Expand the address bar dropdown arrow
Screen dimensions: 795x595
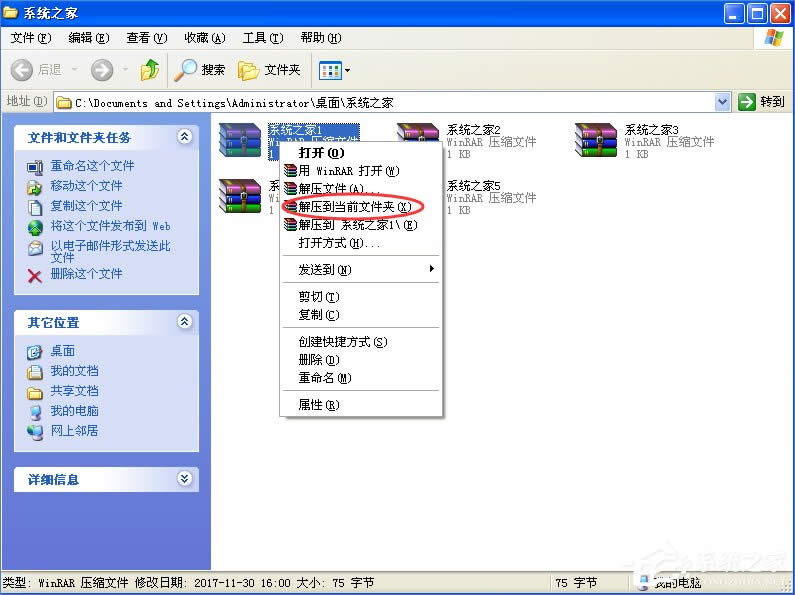point(723,102)
